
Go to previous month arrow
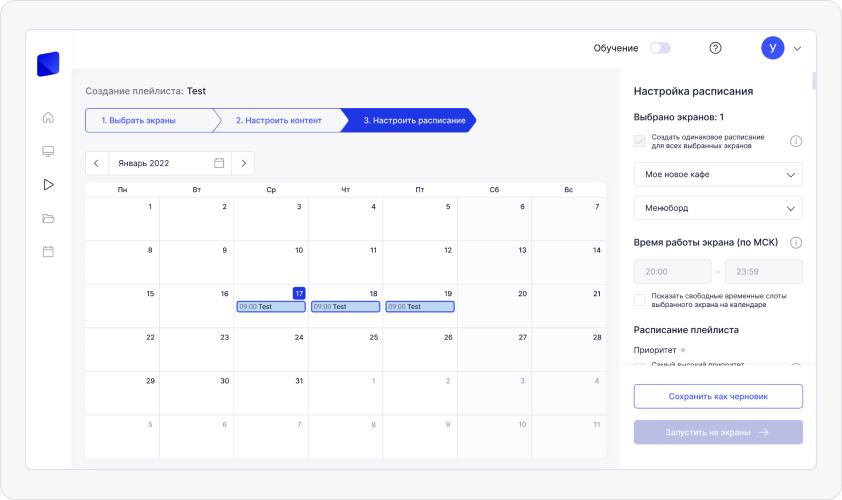pyautogui.click(x=97, y=162)
